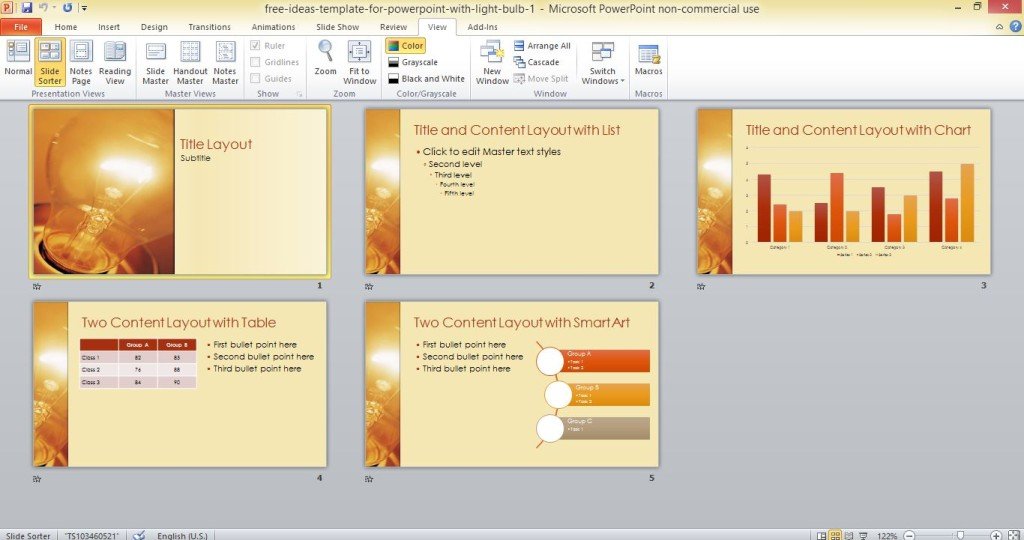
Task: Select slide 5 Layout with SmartArt thumbnail
Action: coord(512,384)
